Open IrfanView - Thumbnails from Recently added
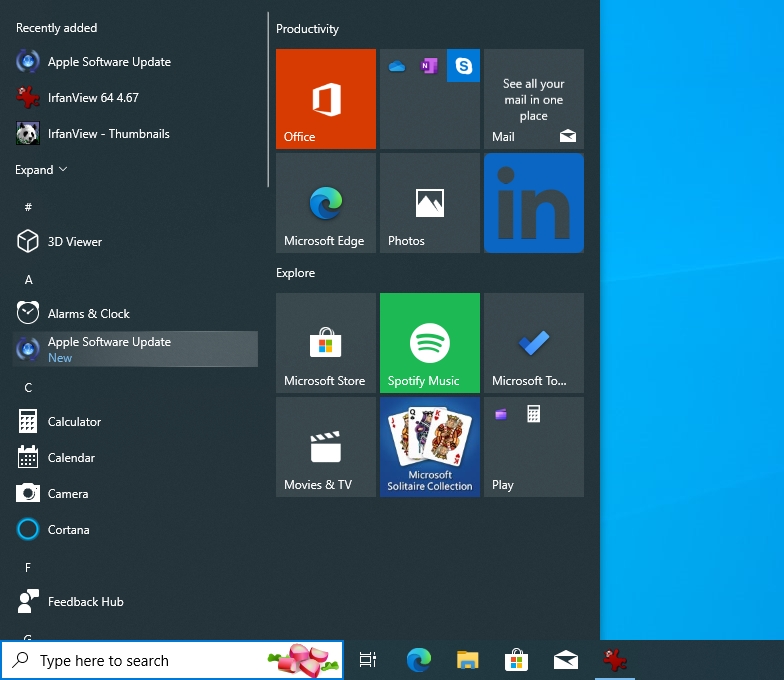Image resolution: width=784 pixels, height=680 pixels. pos(135,134)
